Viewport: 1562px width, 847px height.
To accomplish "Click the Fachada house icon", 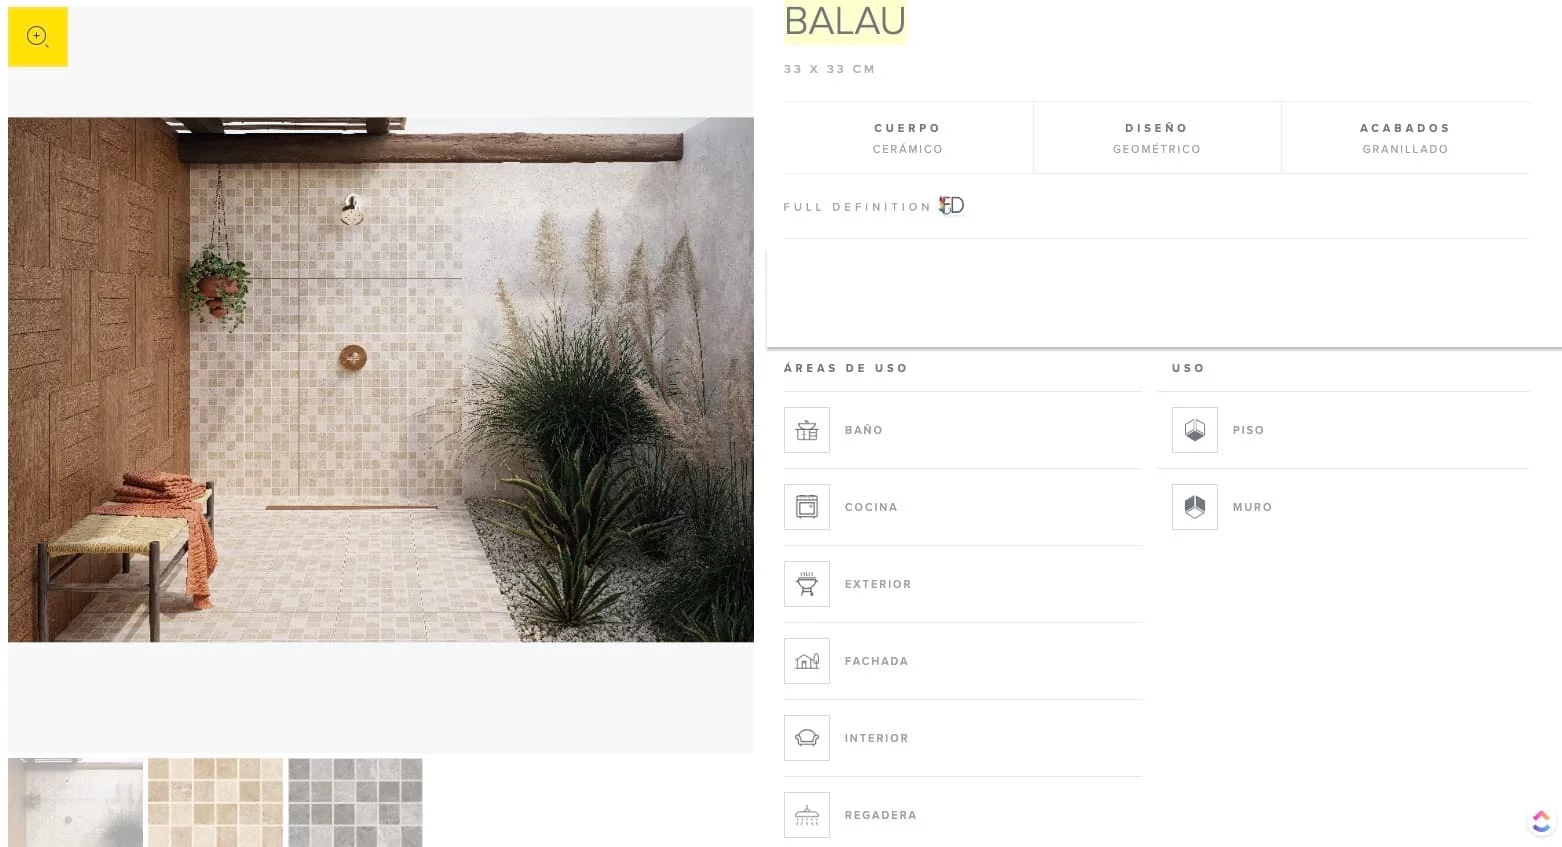I will tap(807, 661).
